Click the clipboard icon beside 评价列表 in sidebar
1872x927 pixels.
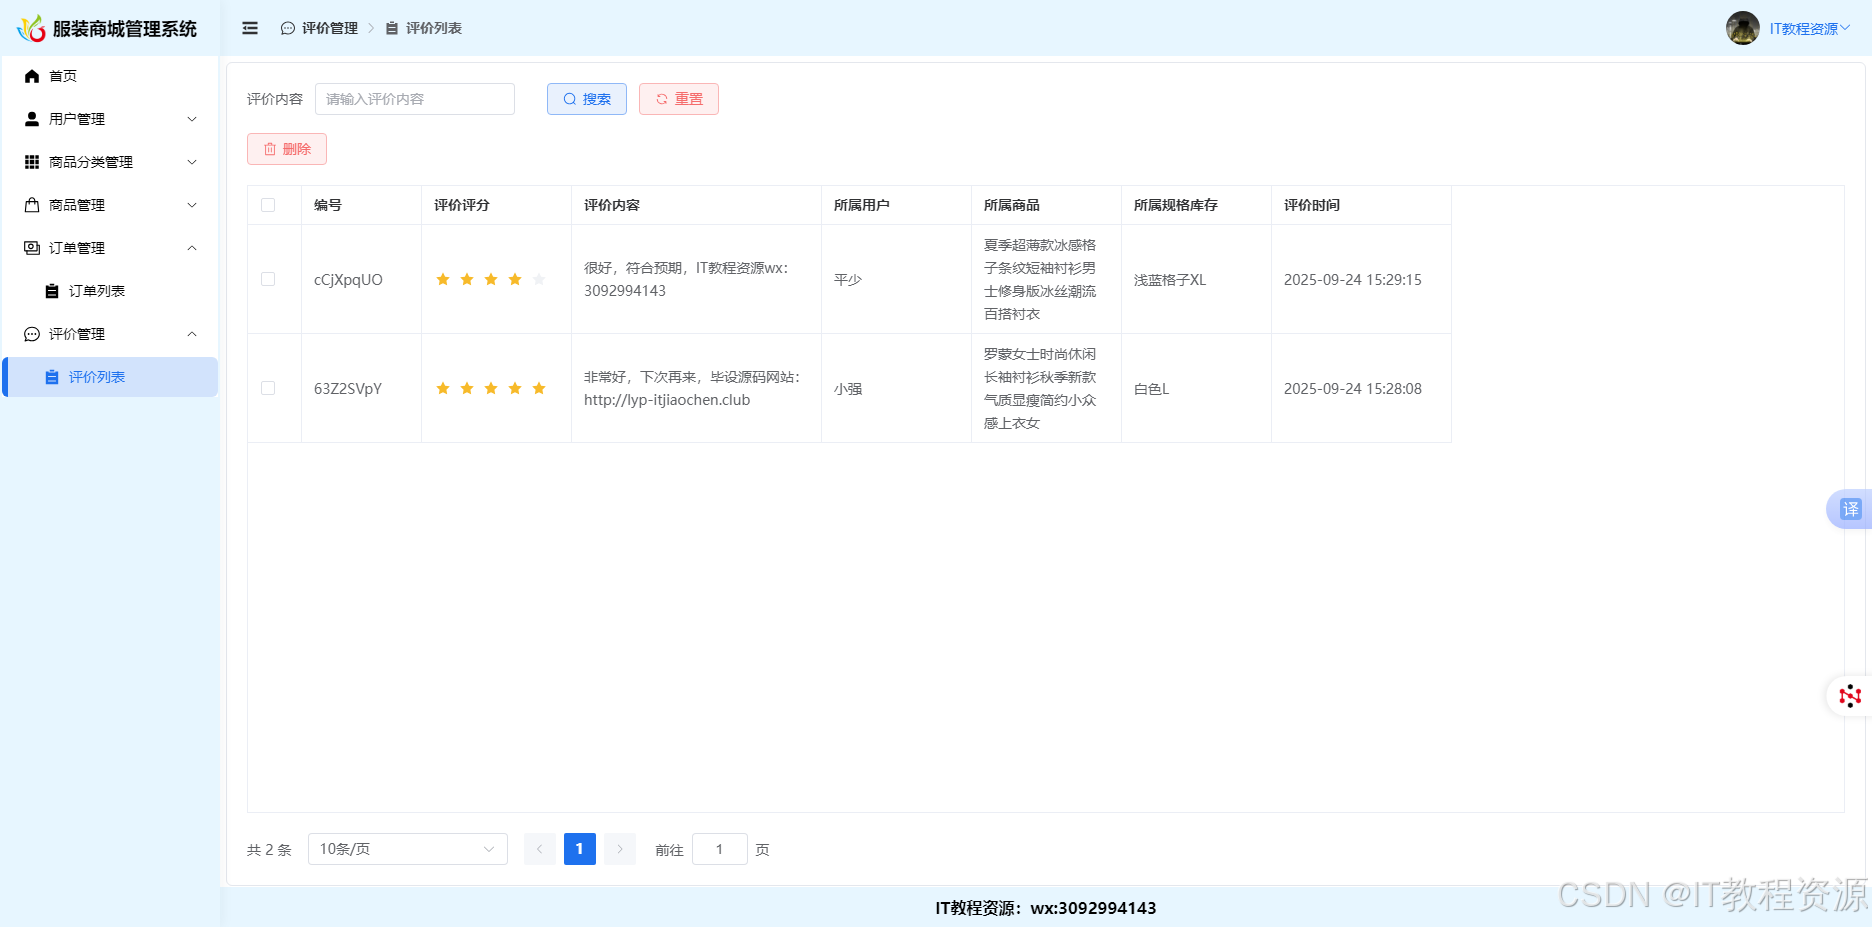(52, 377)
